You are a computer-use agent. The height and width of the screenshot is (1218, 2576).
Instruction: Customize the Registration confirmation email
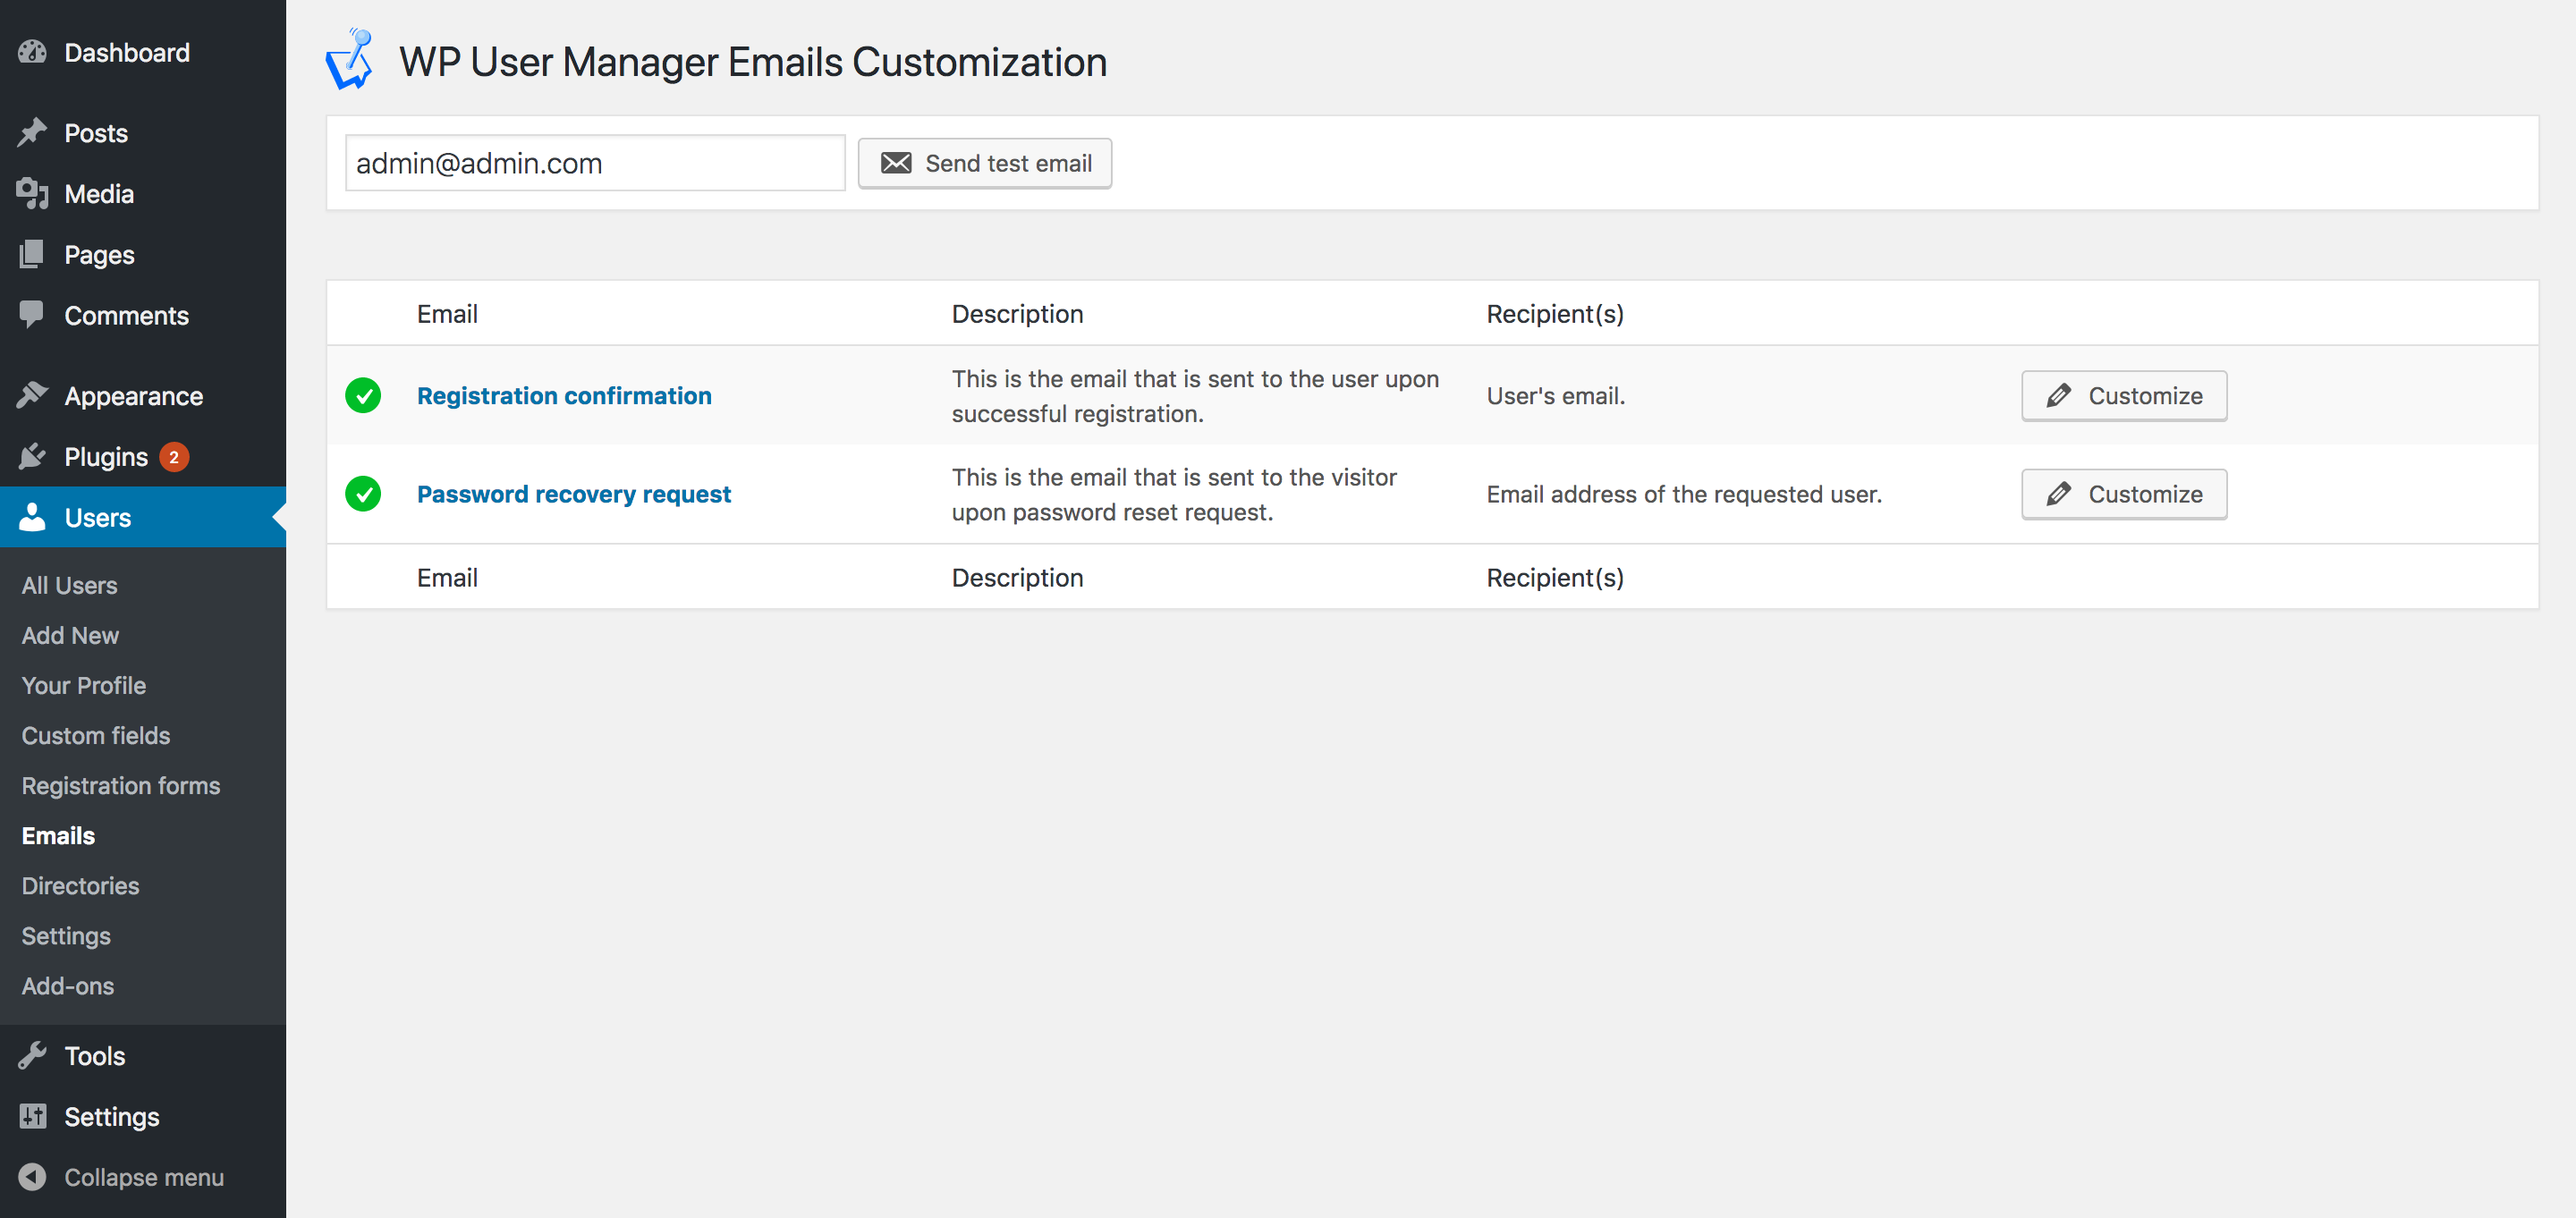click(x=2123, y=395)
